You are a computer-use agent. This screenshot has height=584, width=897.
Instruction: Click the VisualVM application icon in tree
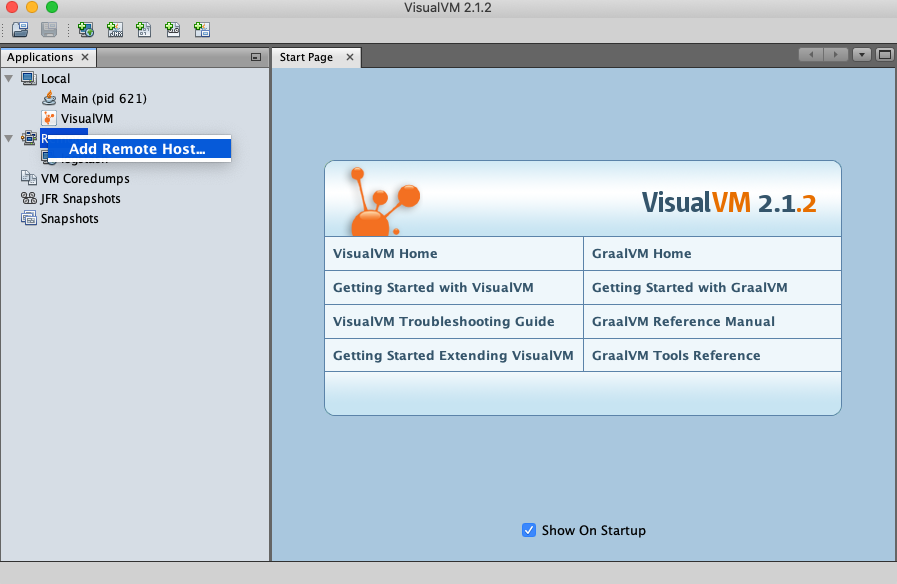coord(49,118)
